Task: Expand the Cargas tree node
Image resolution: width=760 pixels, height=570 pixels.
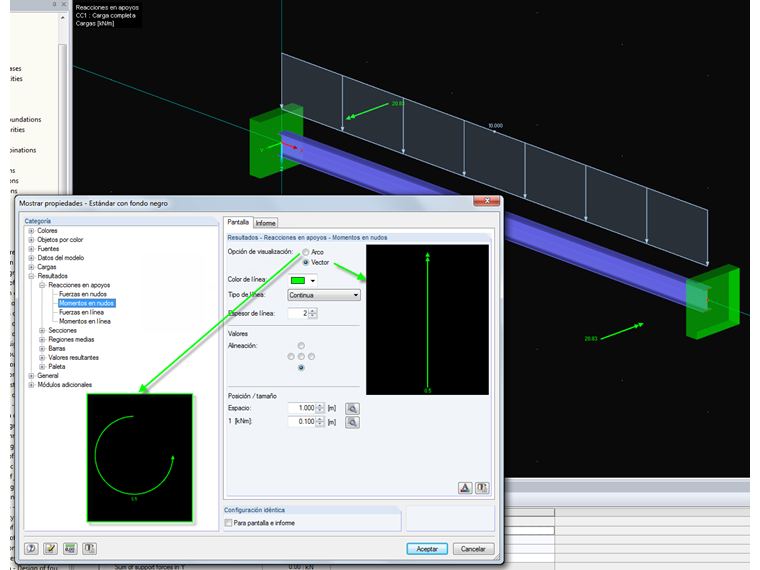Action: 31,267
